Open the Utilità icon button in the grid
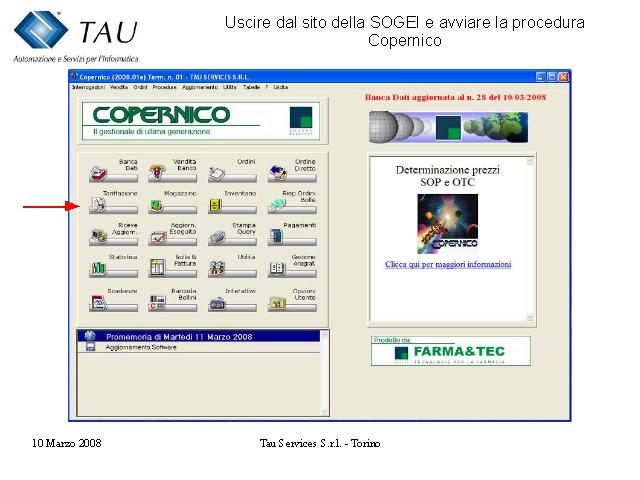 [232, 269]
